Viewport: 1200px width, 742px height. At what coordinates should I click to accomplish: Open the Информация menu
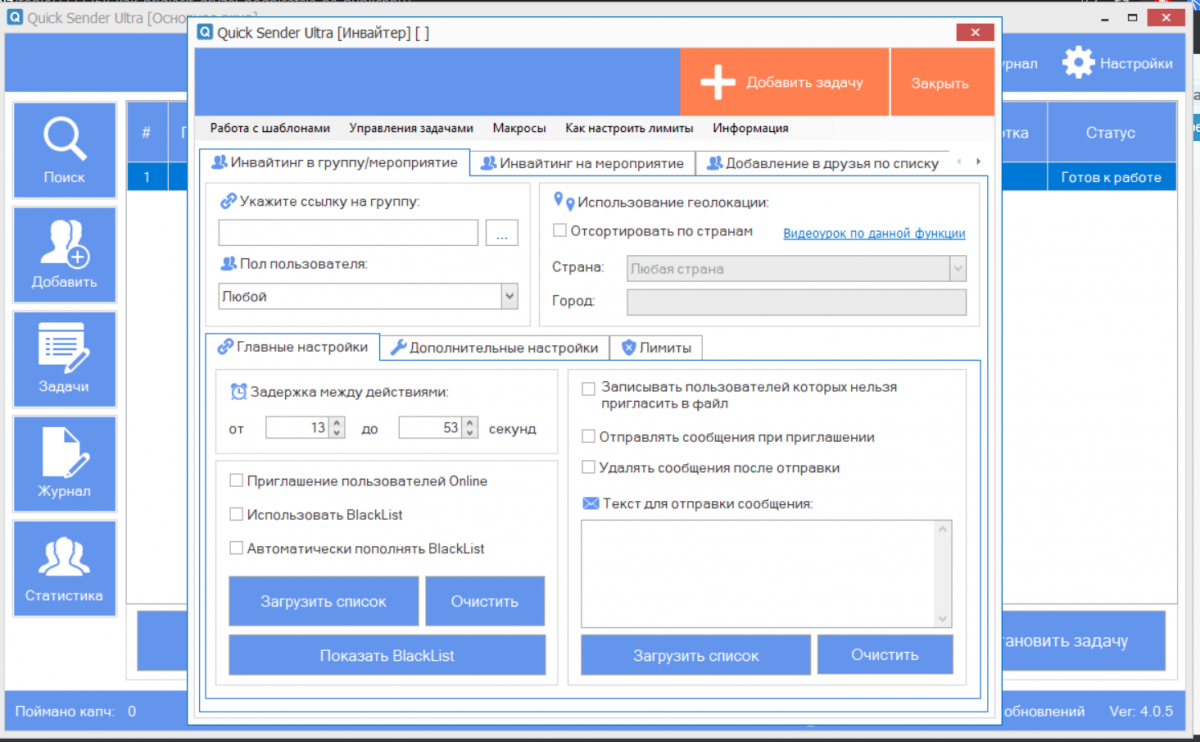tap(750, 128)
